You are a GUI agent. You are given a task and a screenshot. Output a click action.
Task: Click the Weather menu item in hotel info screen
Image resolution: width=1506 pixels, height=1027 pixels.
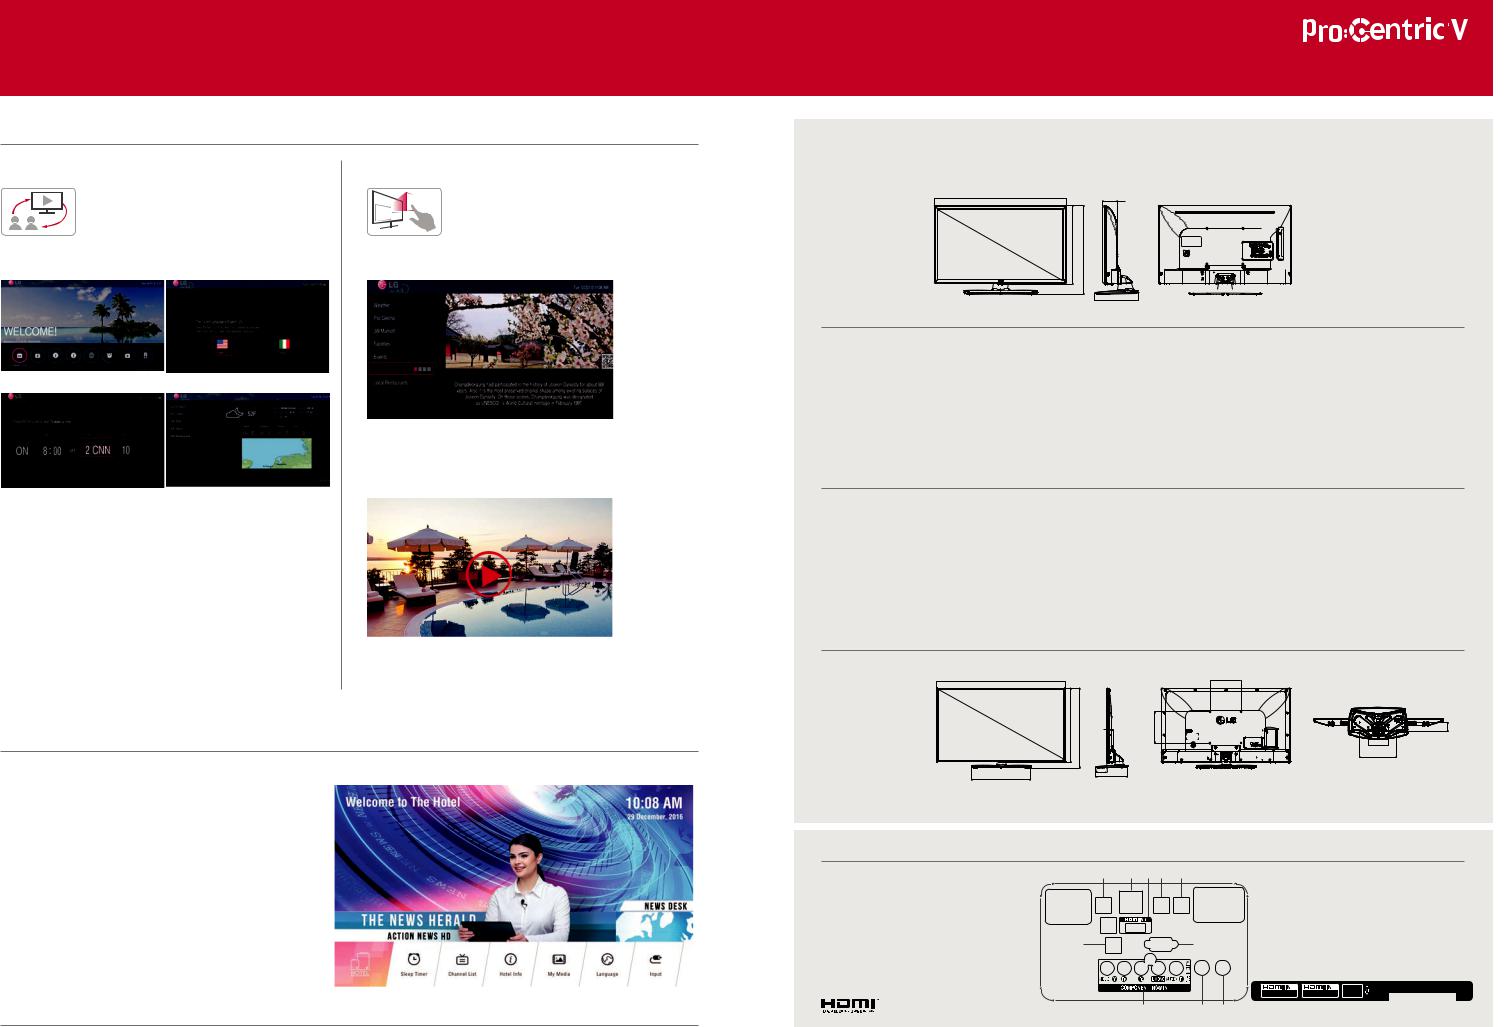(x=382, y=305)
